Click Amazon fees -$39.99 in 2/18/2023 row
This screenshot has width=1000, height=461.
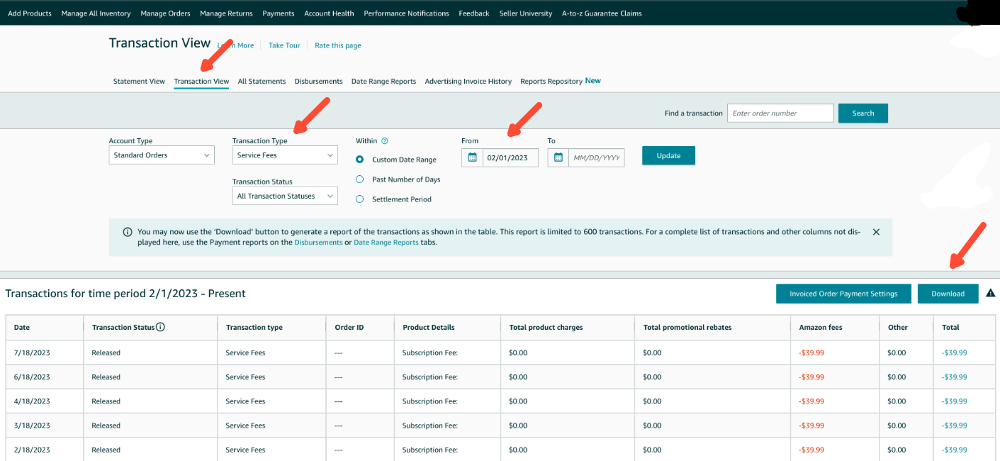click(x=812, y=450)
